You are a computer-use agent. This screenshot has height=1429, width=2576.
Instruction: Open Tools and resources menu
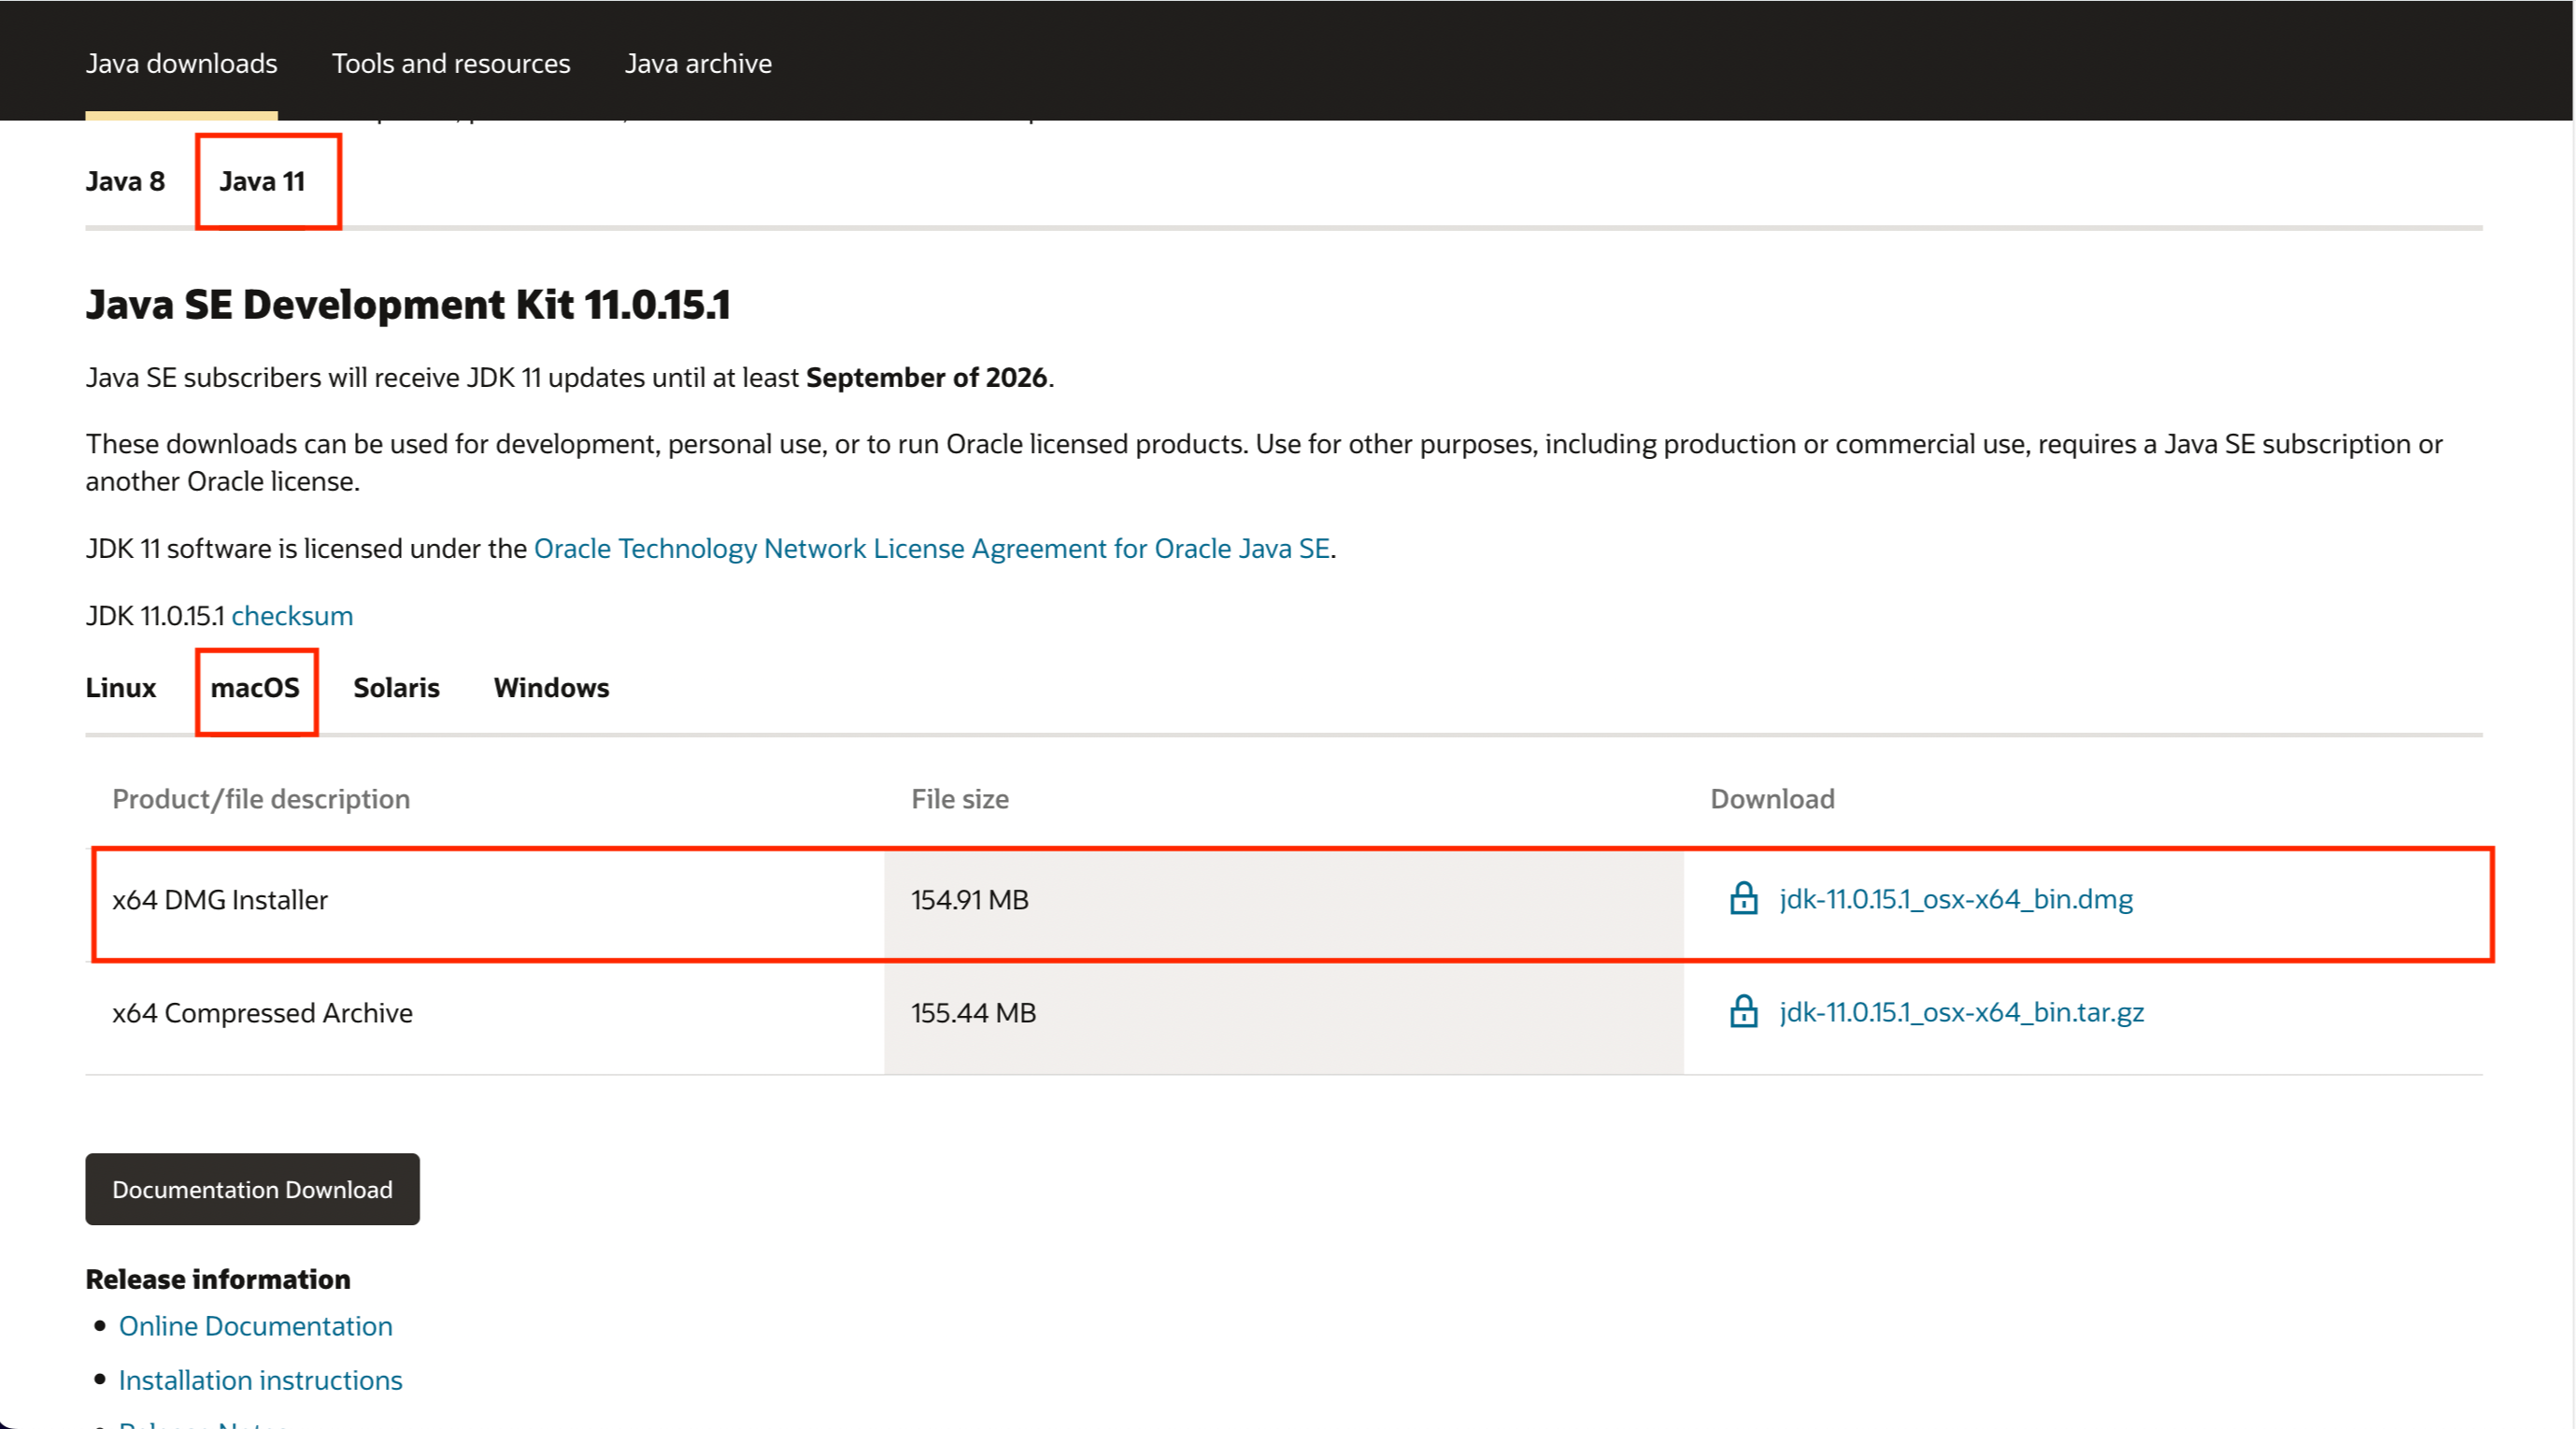pos(451,63)
